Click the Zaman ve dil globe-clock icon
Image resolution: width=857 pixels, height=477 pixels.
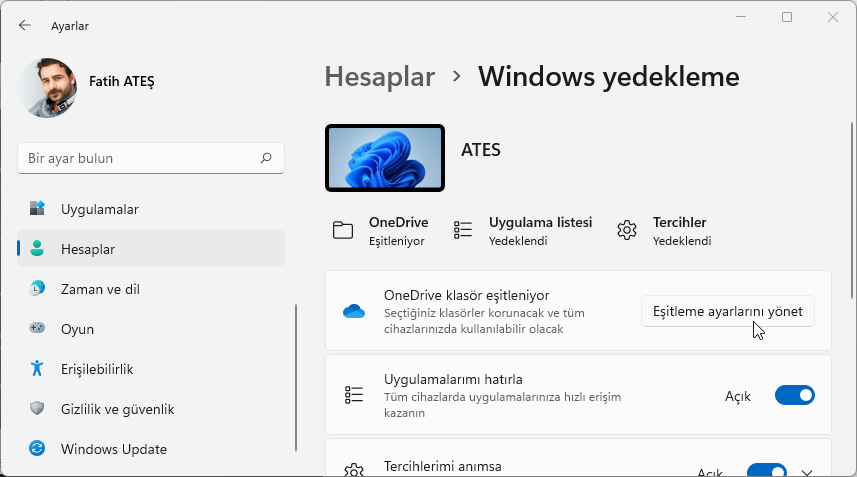[x=37, y=288]
